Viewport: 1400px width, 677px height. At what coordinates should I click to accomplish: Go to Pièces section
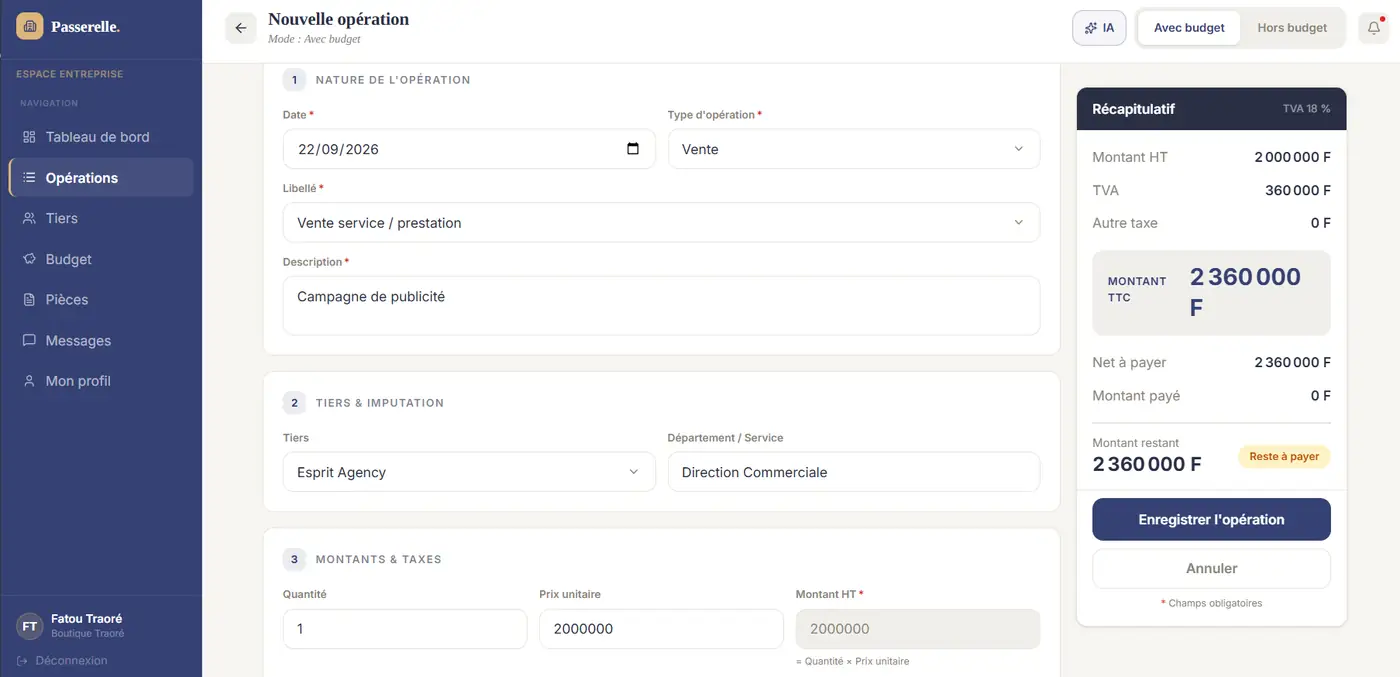click(x=101, y=300)
